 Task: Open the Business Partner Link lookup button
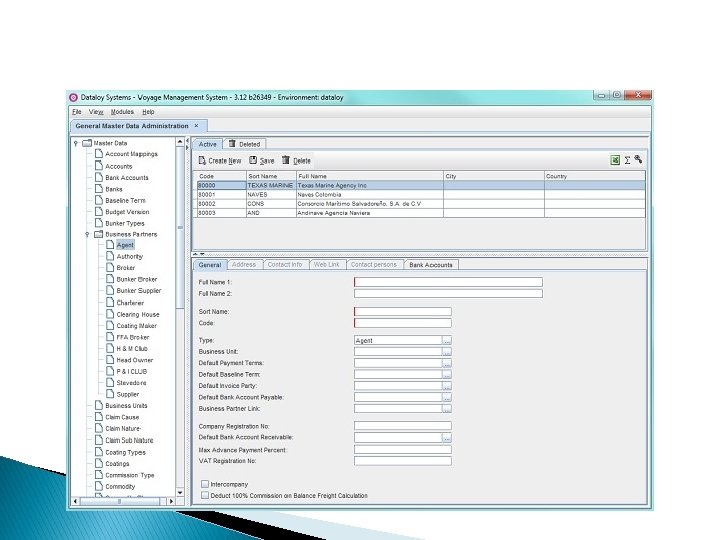[447, 408]
